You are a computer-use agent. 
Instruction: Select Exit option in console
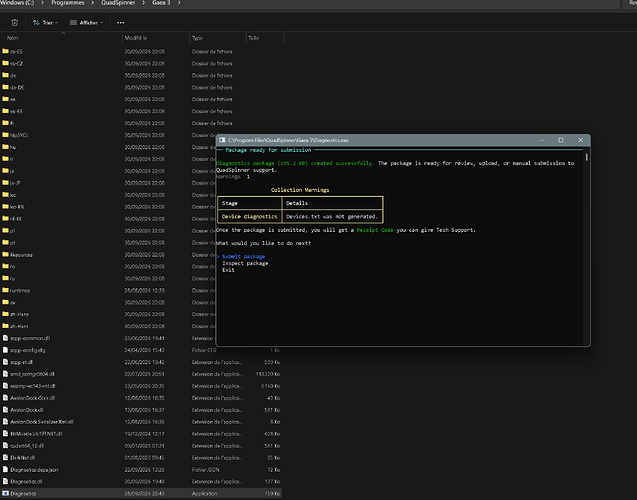(x=228, y=270)
